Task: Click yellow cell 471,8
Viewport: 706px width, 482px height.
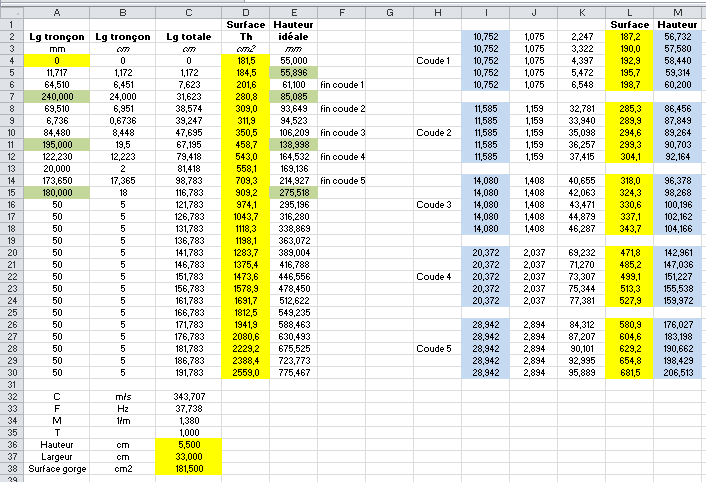Action: (x=629, y=252)
